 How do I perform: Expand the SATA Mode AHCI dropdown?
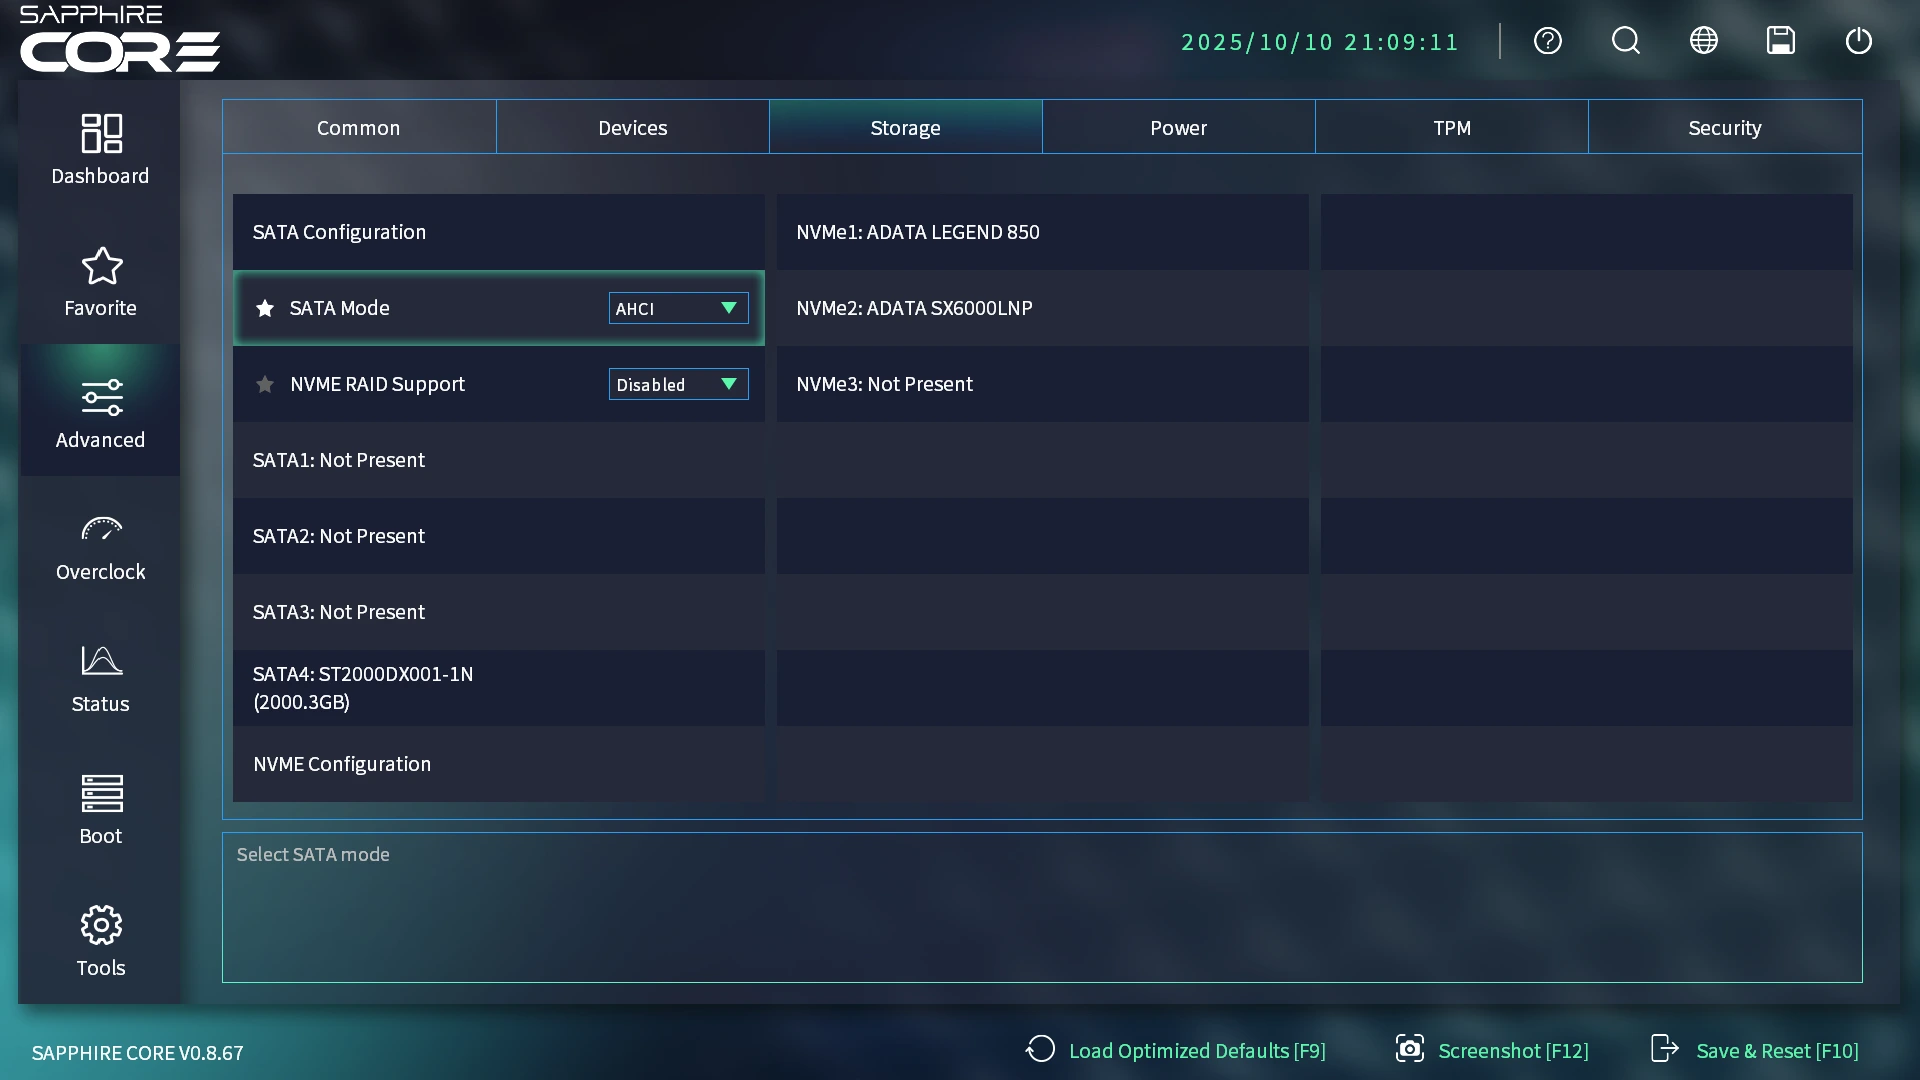tap(678, 308)
